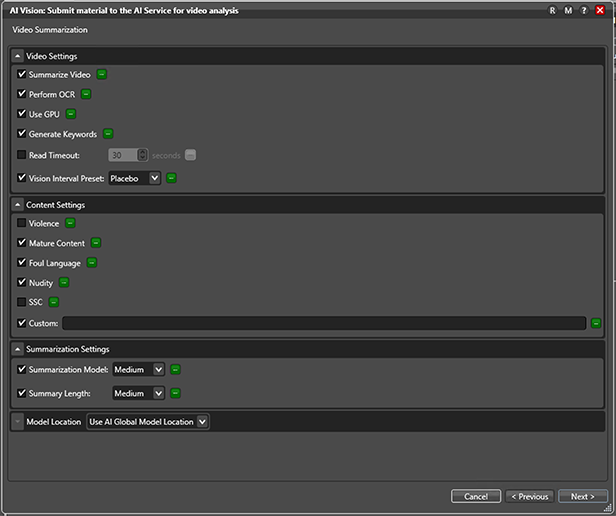The image size is (616, 516).
Task: Click green icon at end of Custom field
Action: [x=596, y=323]
